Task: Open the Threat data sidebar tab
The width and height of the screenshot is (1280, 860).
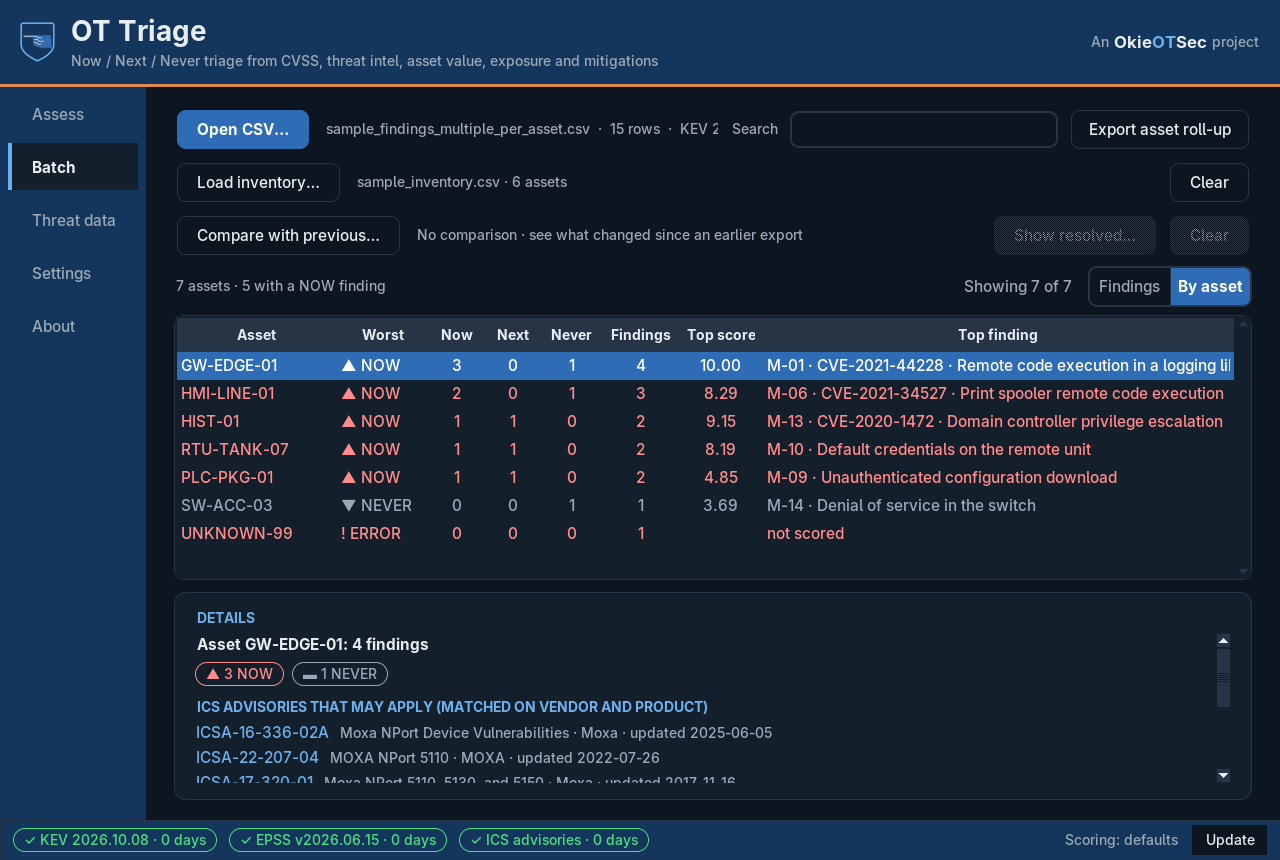Action: pos(73,220)
